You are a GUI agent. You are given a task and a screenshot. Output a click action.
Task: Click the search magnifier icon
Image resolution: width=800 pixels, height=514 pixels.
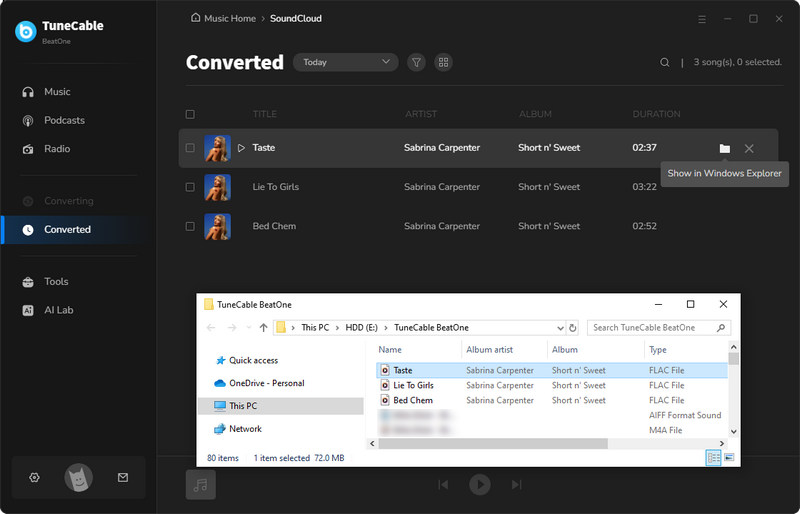[x=665, y=62]
